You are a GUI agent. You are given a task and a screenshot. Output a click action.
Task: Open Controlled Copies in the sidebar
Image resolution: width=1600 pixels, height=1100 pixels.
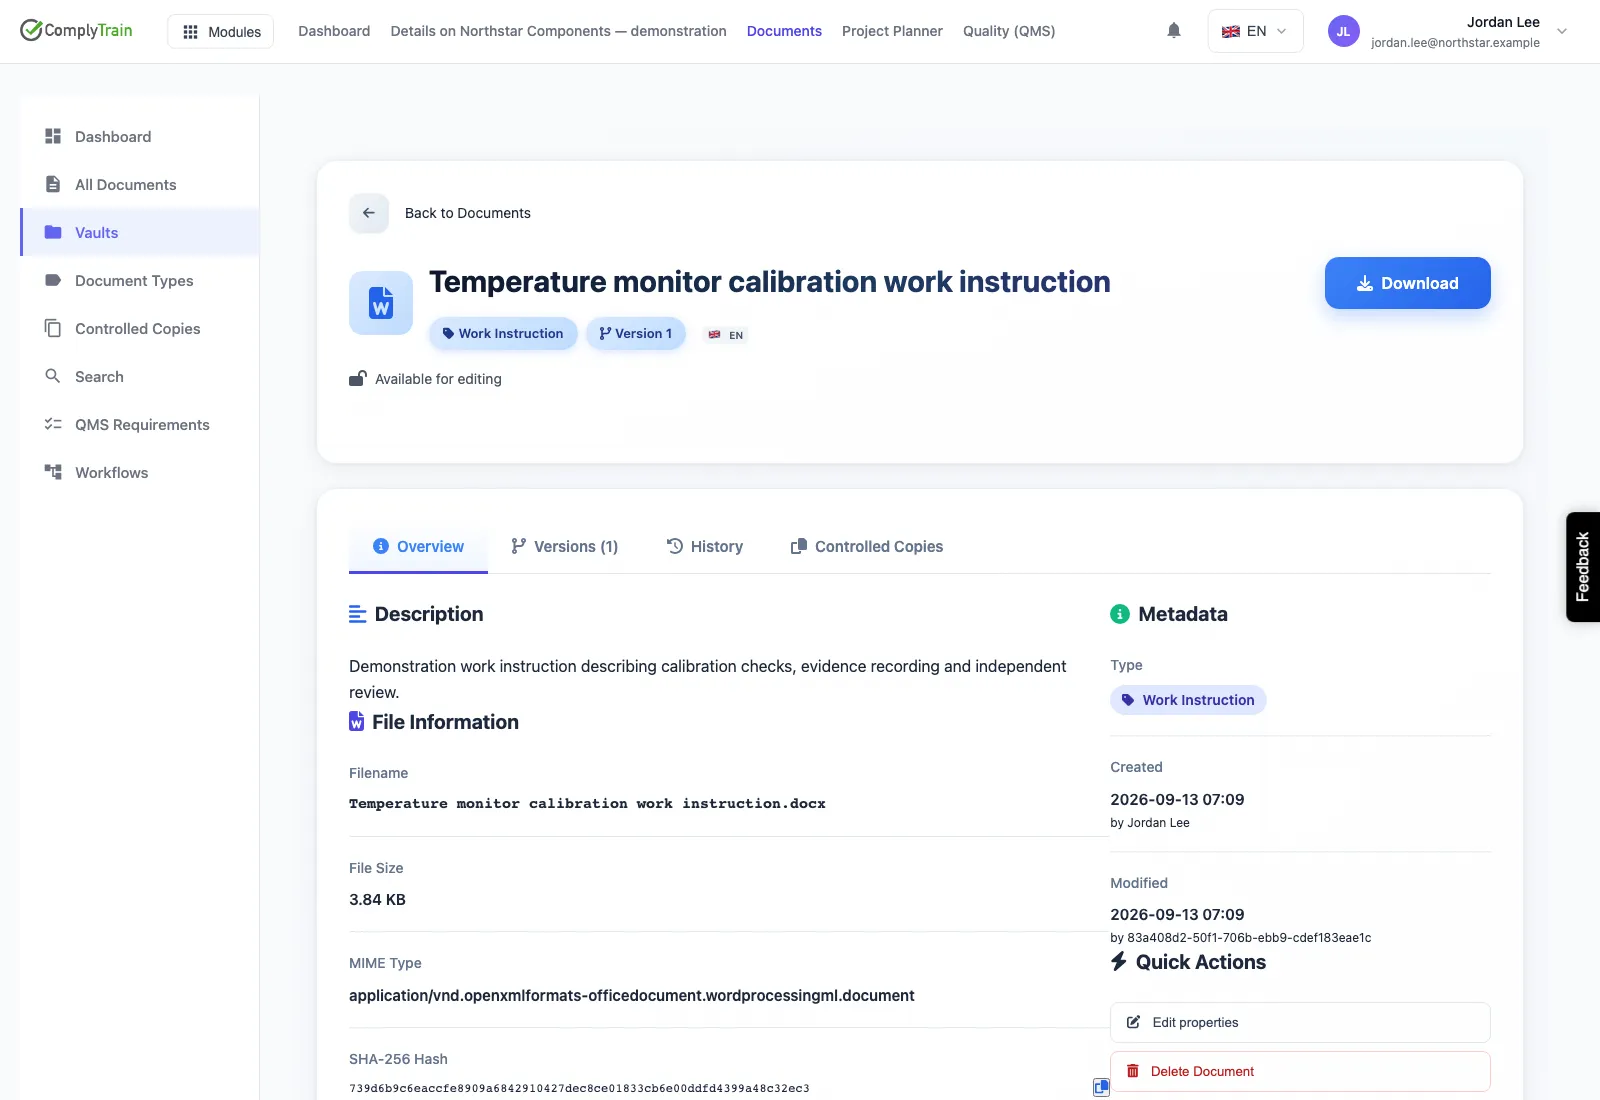point(140,328)
